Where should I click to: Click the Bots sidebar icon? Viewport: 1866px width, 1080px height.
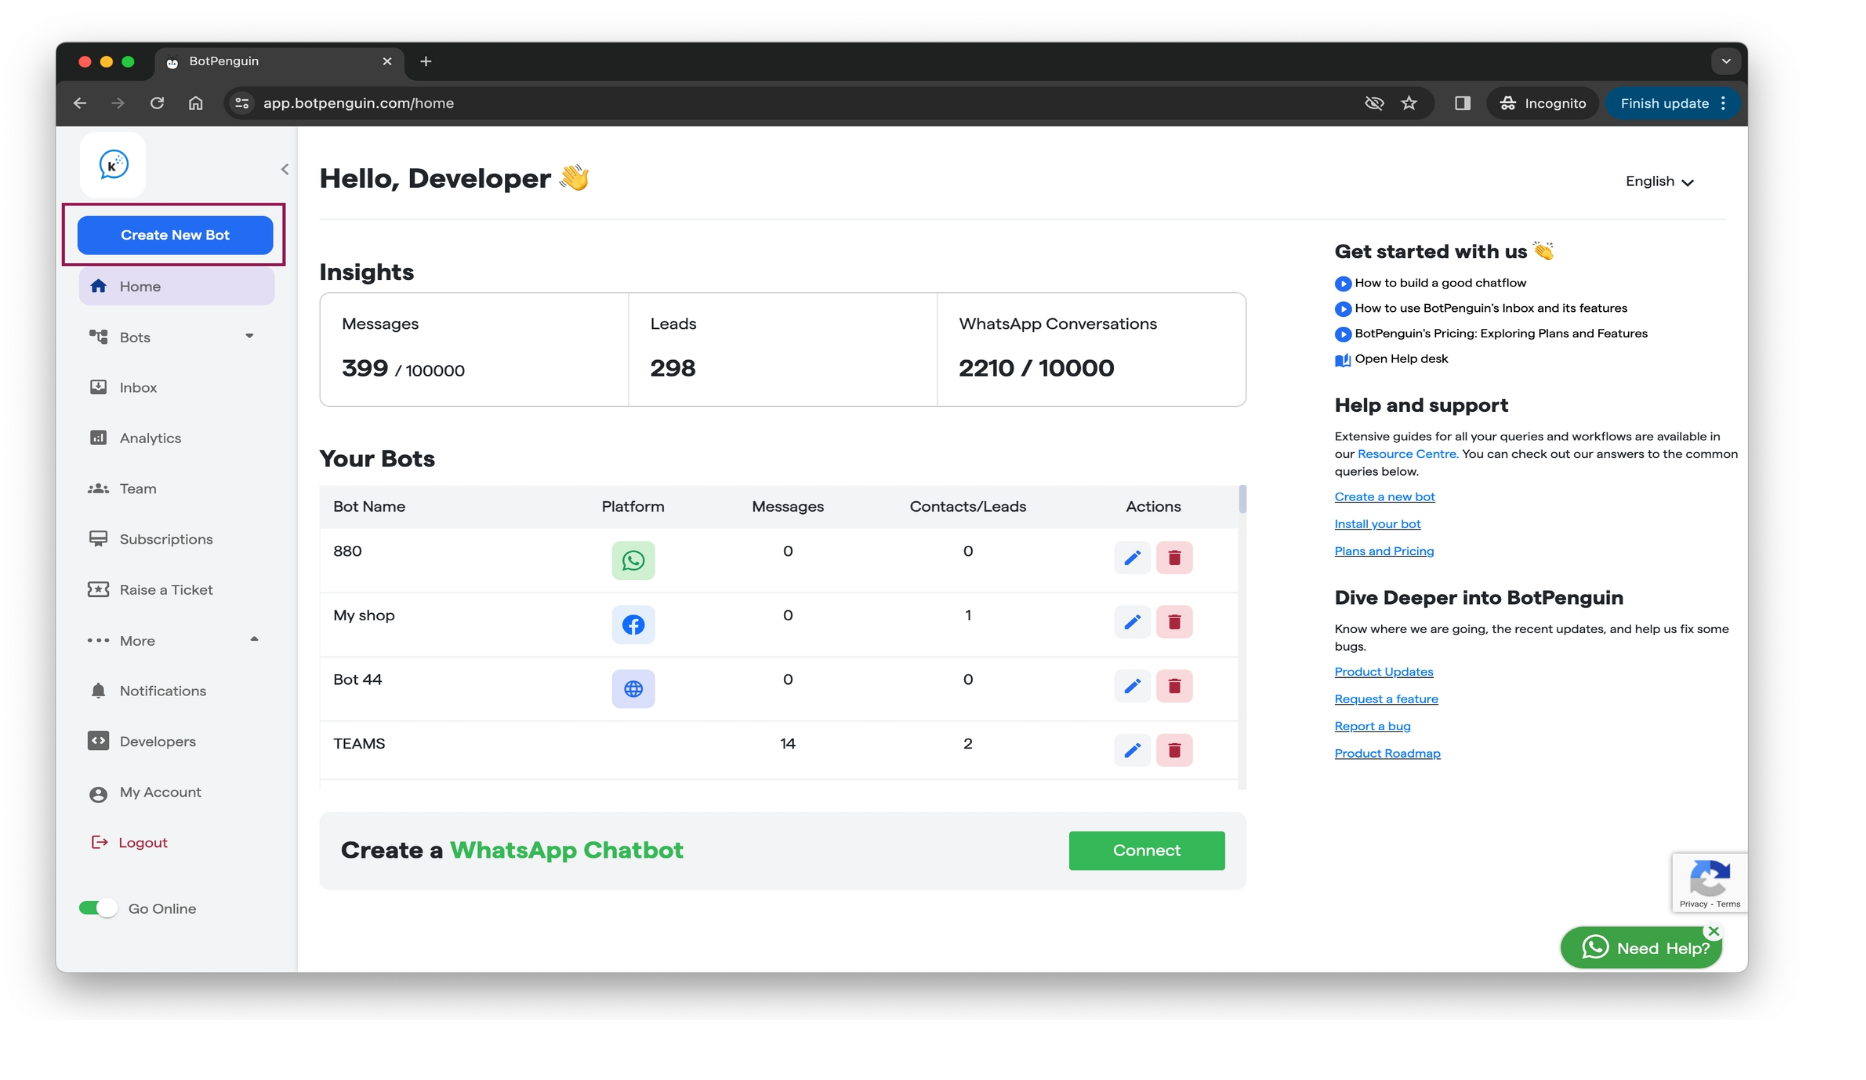pyautogui.click(x=98, y=337)
